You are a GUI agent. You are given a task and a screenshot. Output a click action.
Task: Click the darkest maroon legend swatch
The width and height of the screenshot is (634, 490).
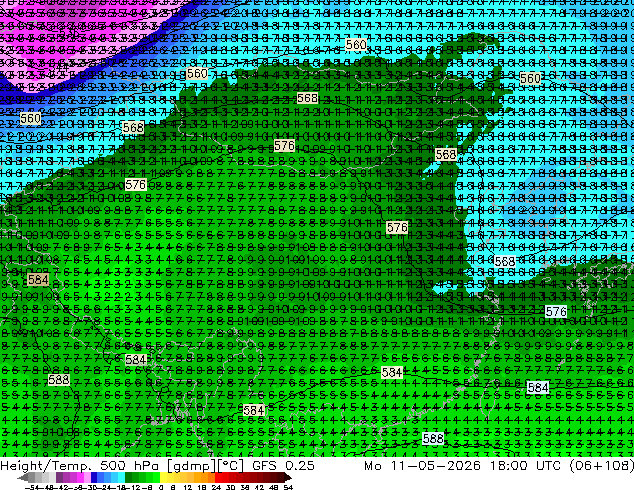(281, 477)
